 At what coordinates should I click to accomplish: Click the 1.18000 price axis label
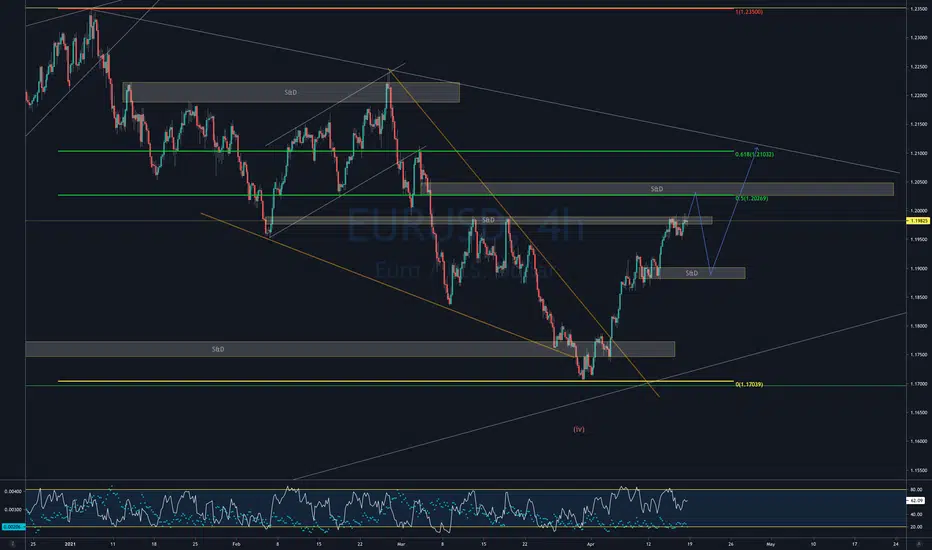(x=919, y=326)
